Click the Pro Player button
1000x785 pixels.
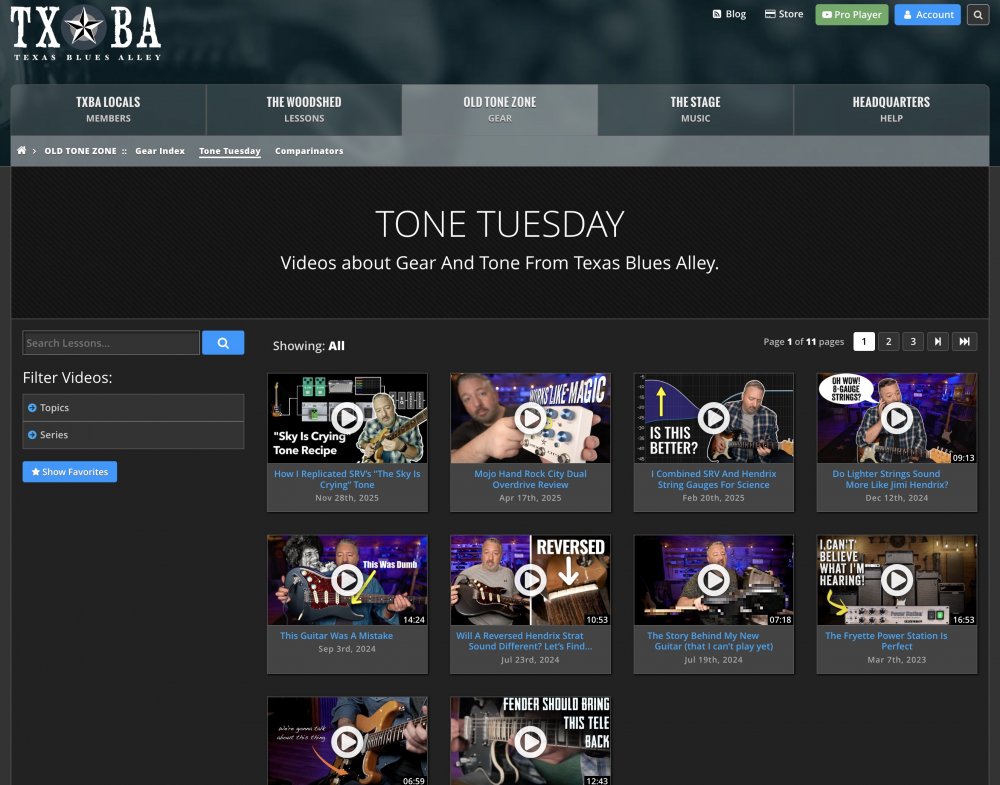point(851,15)
